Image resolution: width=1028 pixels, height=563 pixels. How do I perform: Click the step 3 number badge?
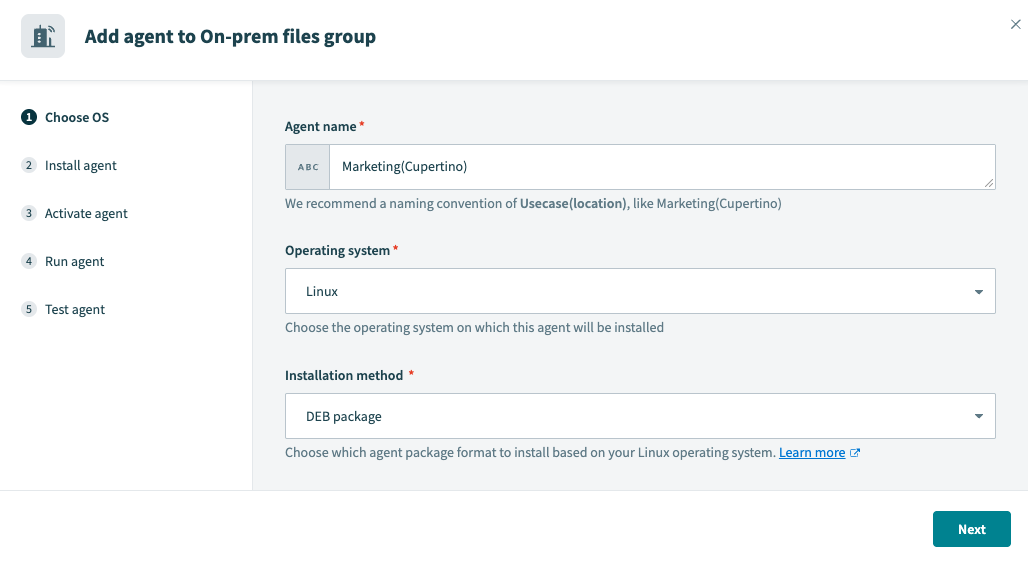pos(29,214)
